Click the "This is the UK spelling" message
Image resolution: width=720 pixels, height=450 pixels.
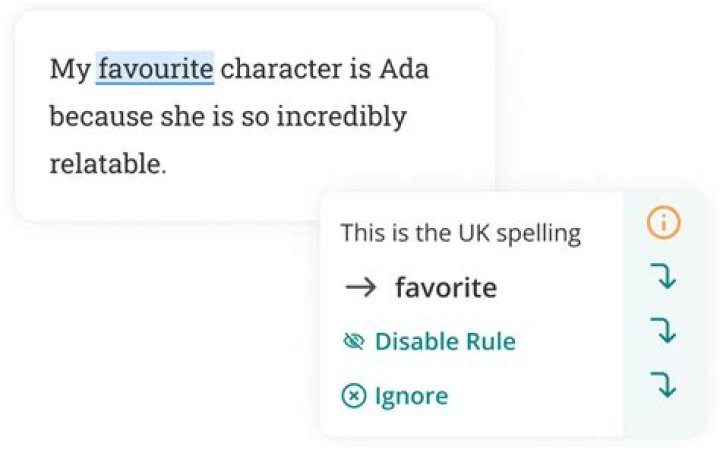460,233
